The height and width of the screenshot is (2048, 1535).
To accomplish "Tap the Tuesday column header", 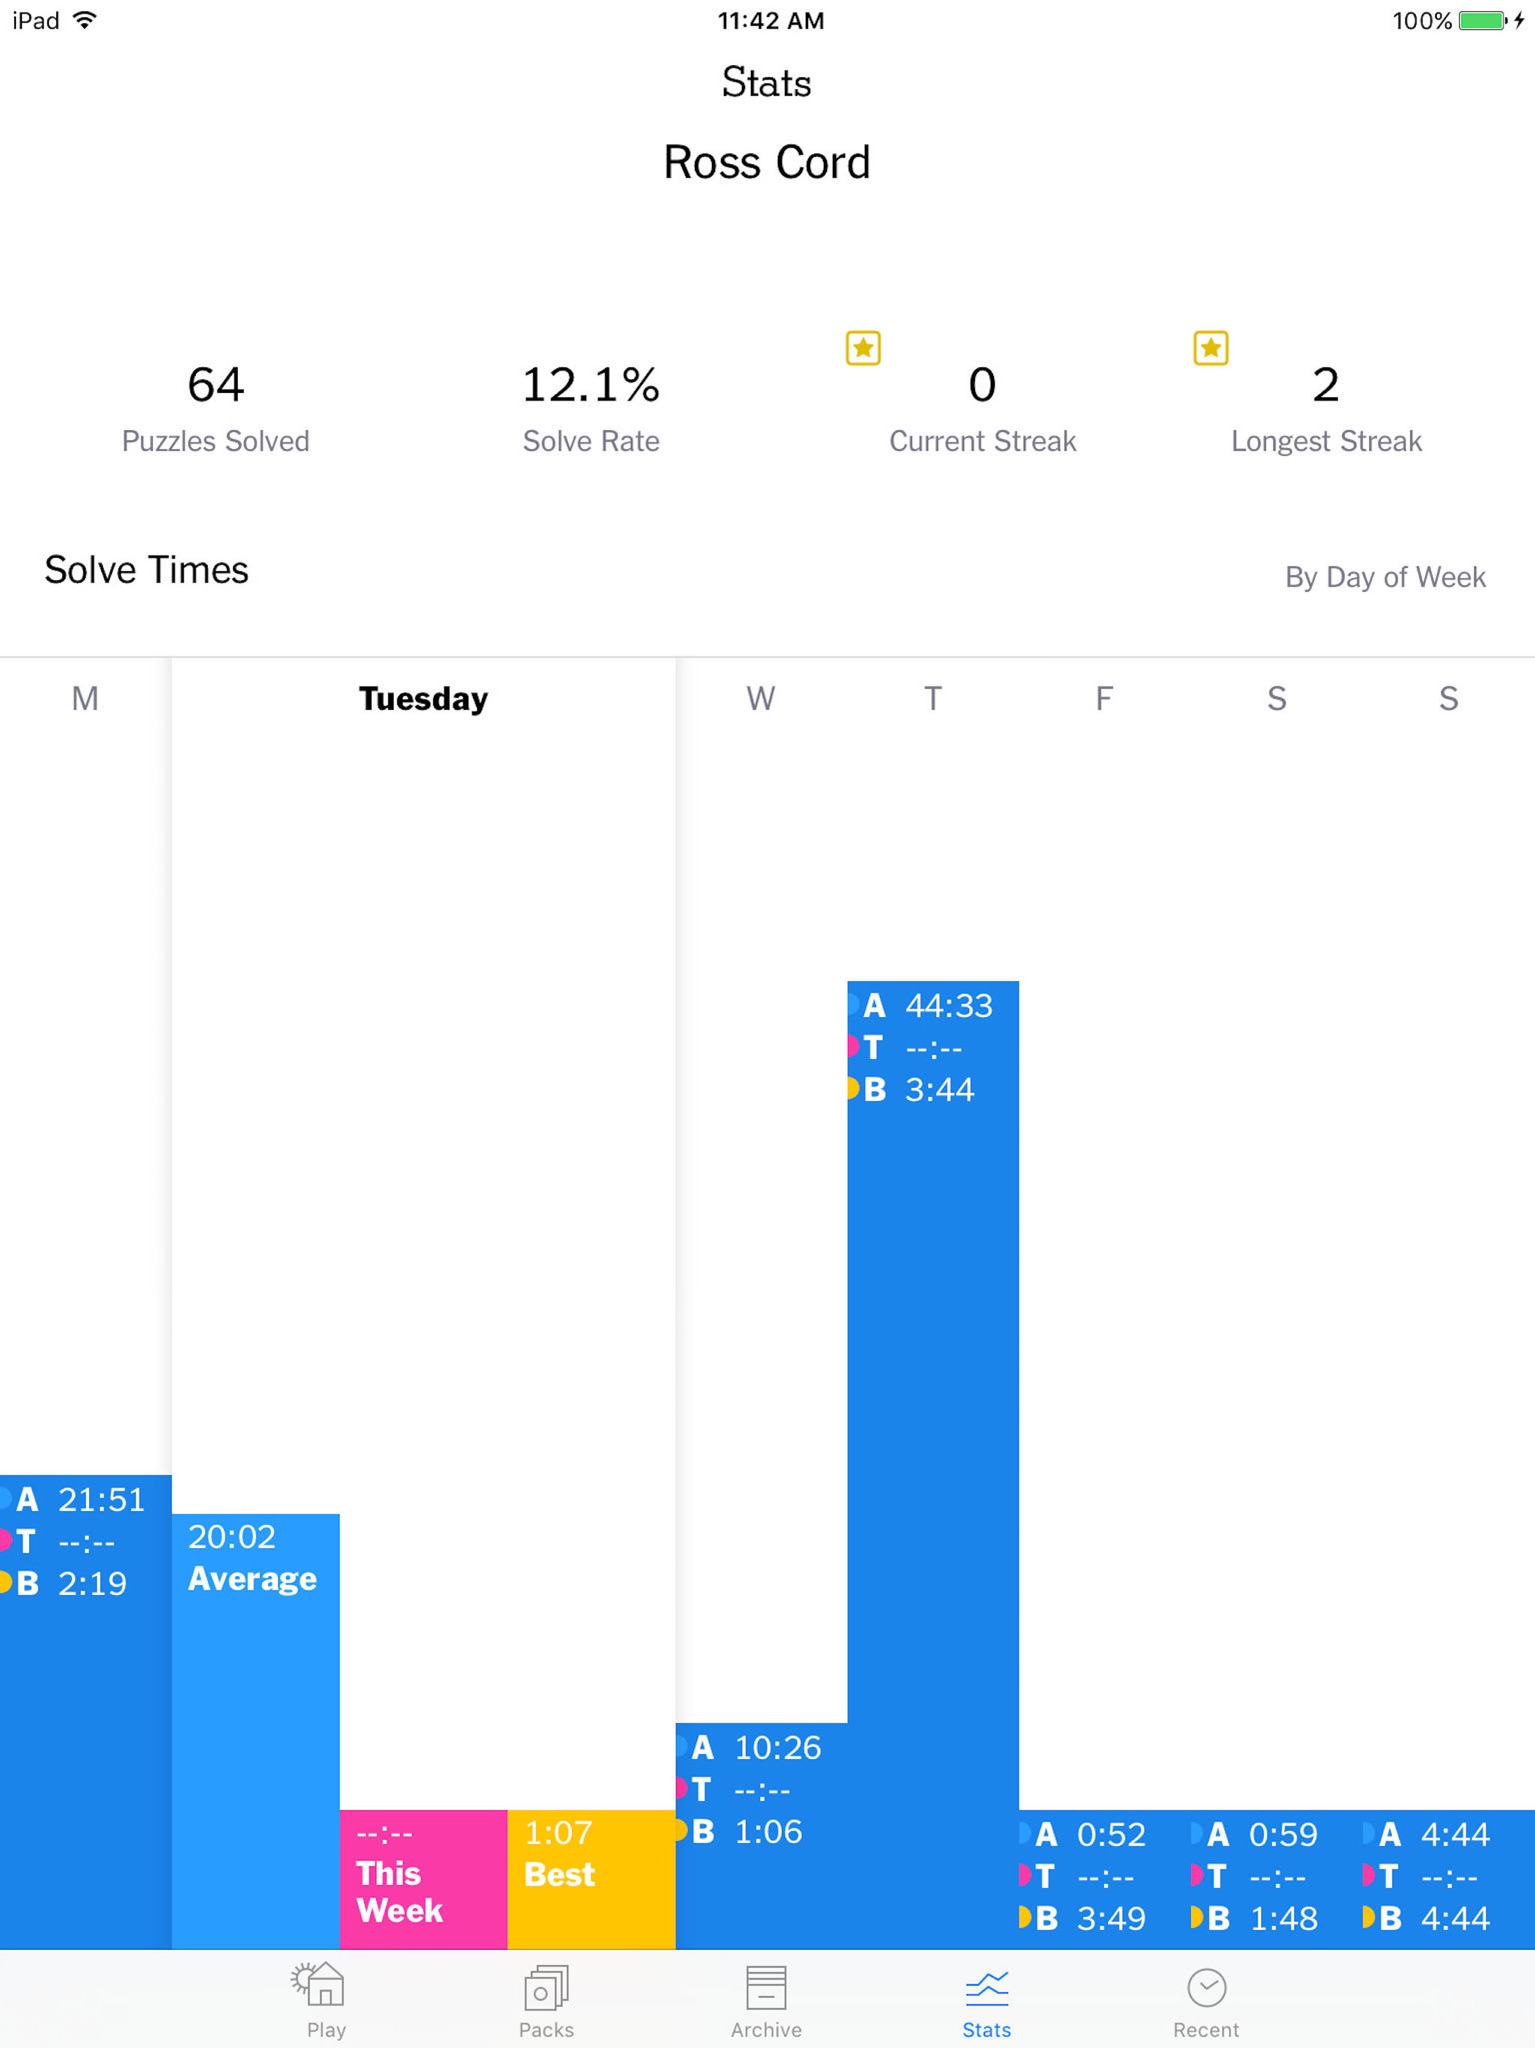I will pos(423,698).
